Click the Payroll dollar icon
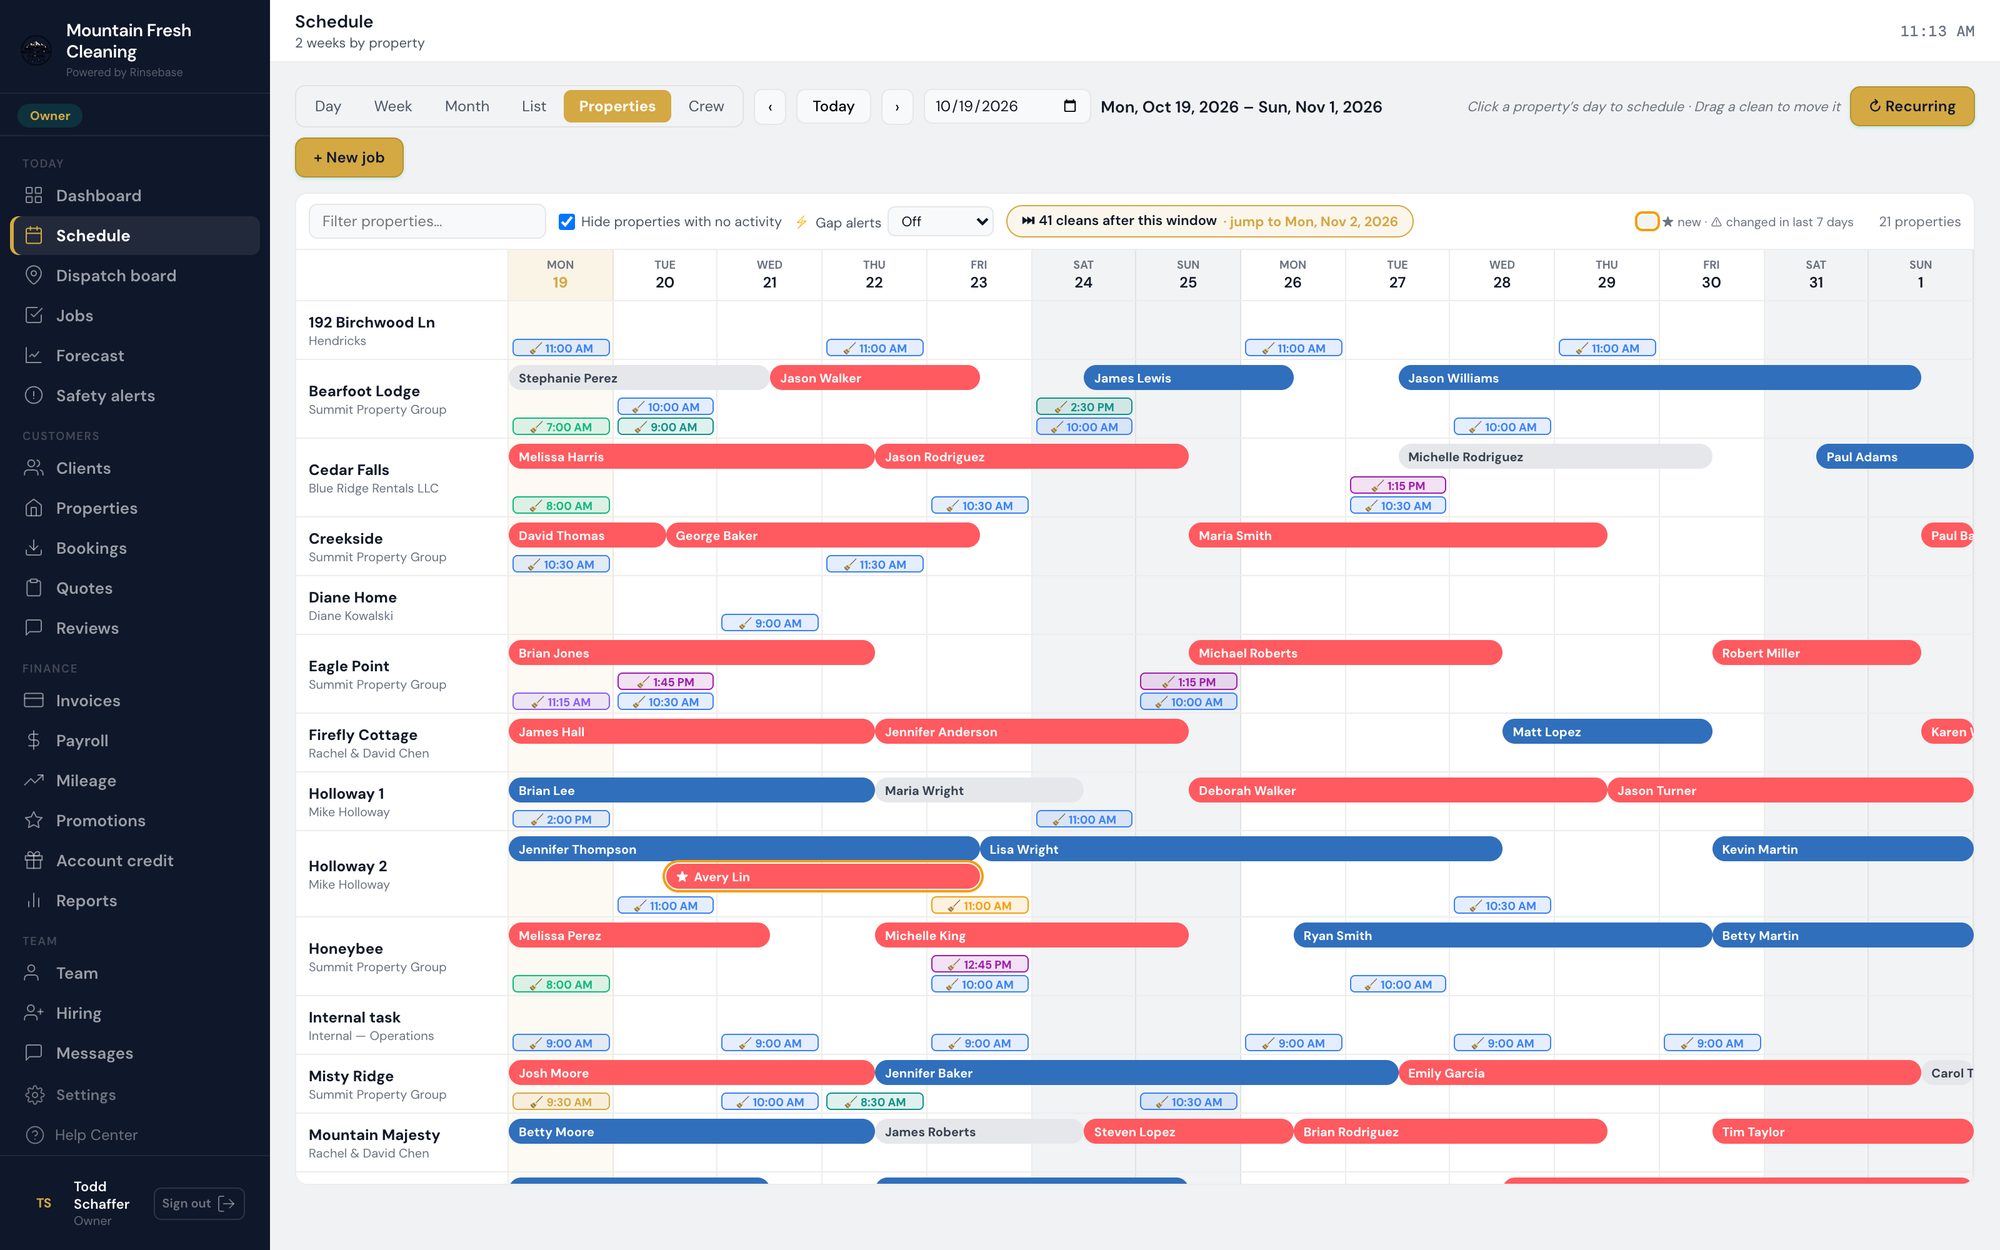The height and width of the screenshot is (1250, 2000). pyautogui.click(x=34, y=740)
